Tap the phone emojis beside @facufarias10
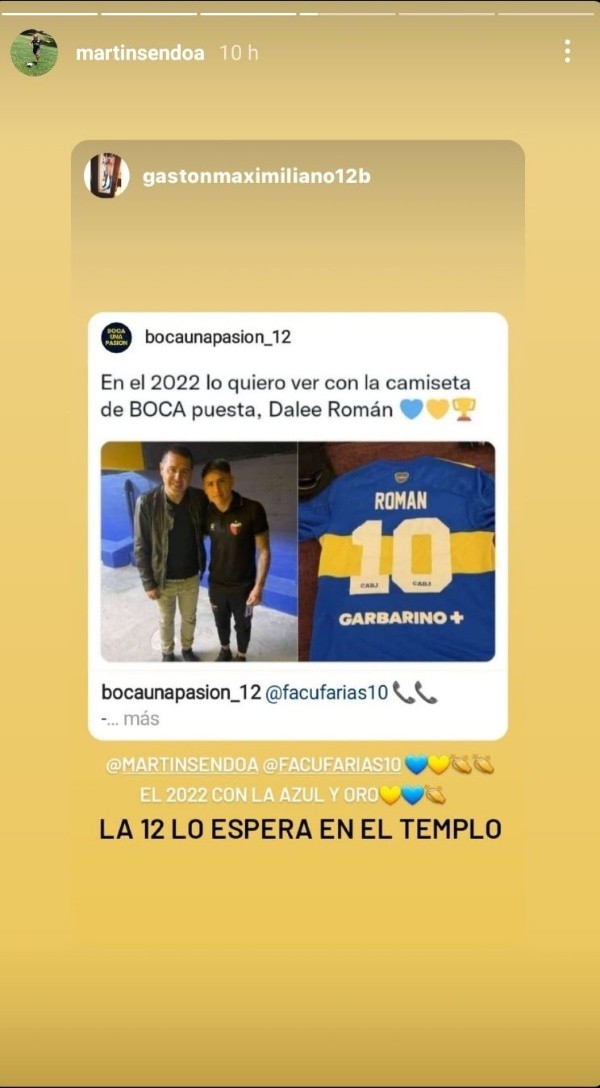Viewport: 600px width, 1088px height. coord(415,692)
